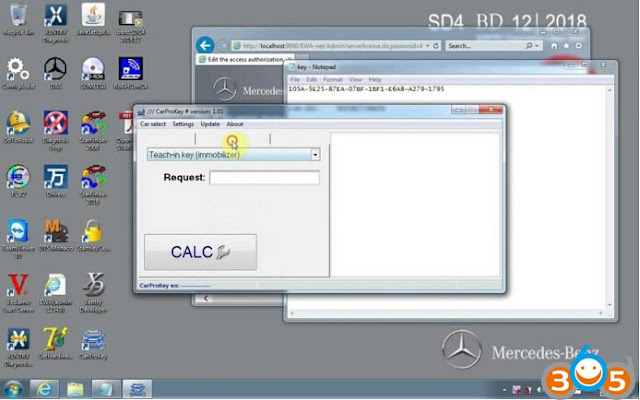Refresh the page in the browser
This screenshot has height=400, width=640.
pos(436,45)
